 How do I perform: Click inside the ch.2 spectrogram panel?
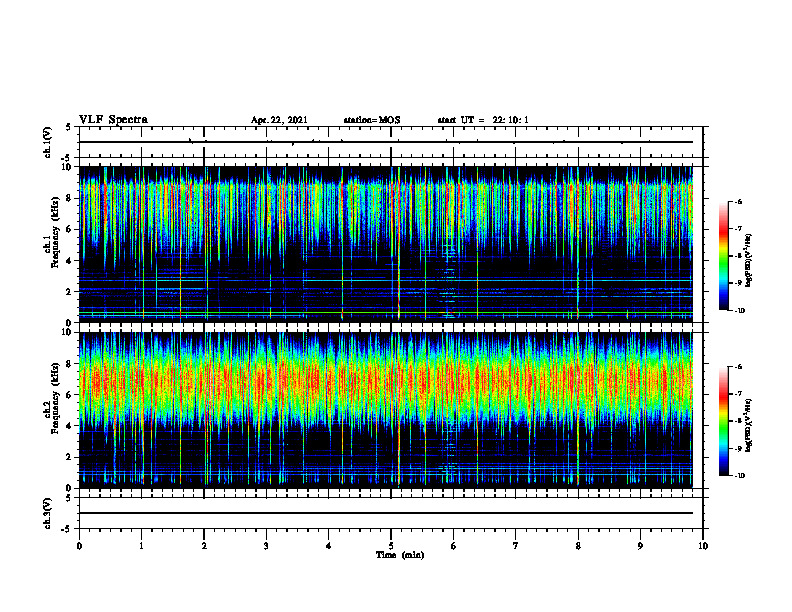[x=386, y=410]
